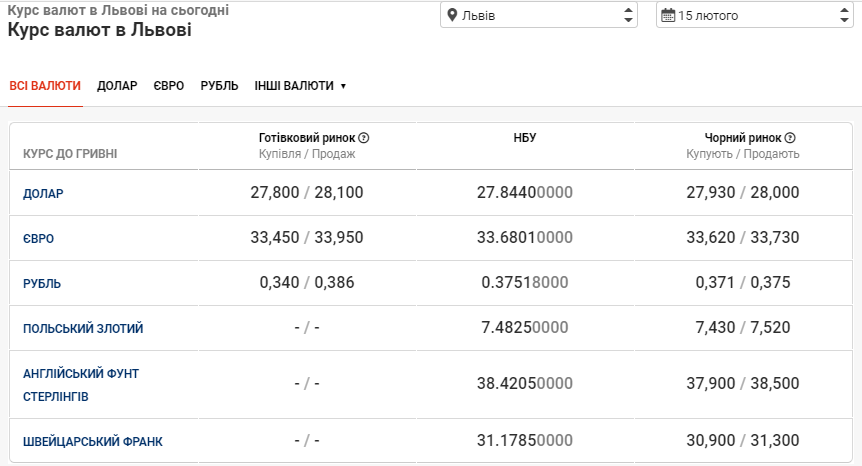Select pound black market rate 37,900 / 38,500
This screenshot has height=466, width=862.
[743, 384]
